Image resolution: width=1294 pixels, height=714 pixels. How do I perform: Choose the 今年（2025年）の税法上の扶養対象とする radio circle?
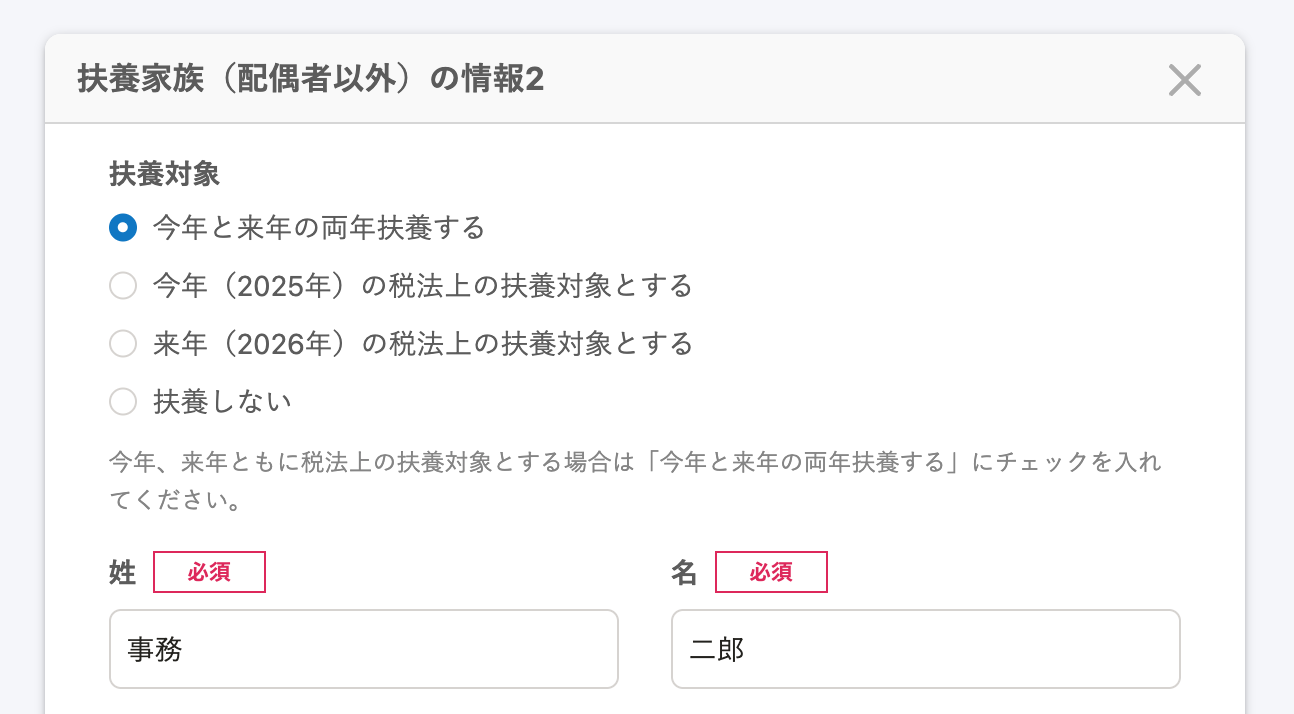pos(123,286)
